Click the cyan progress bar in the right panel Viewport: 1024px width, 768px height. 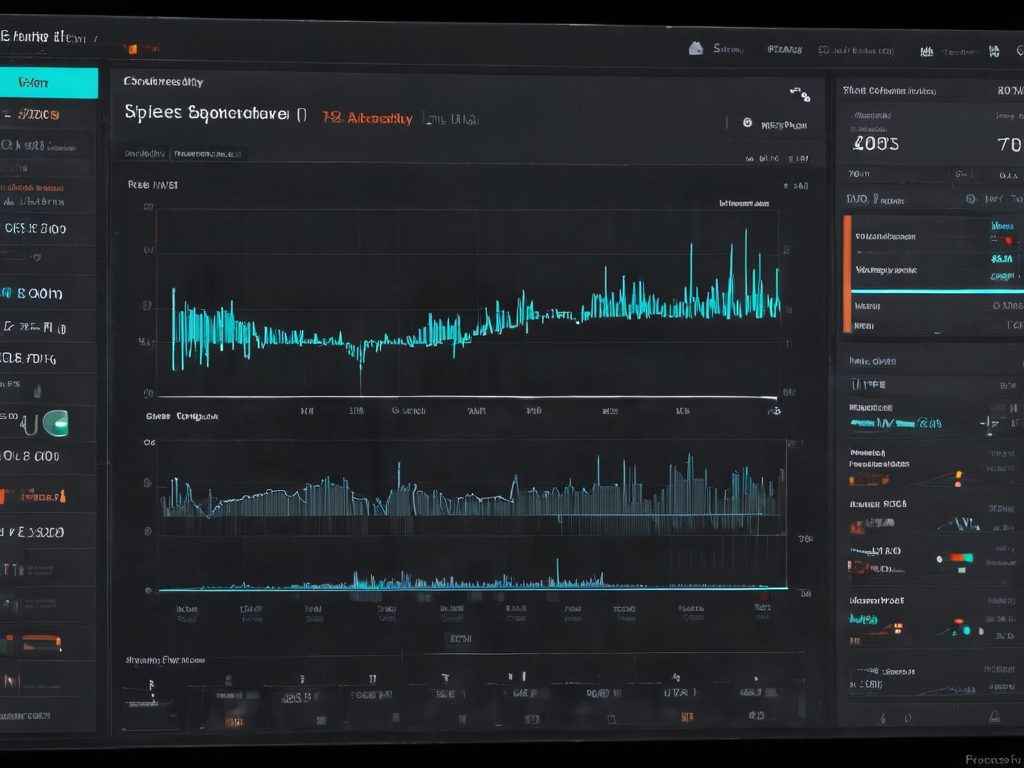pos(937,291)
